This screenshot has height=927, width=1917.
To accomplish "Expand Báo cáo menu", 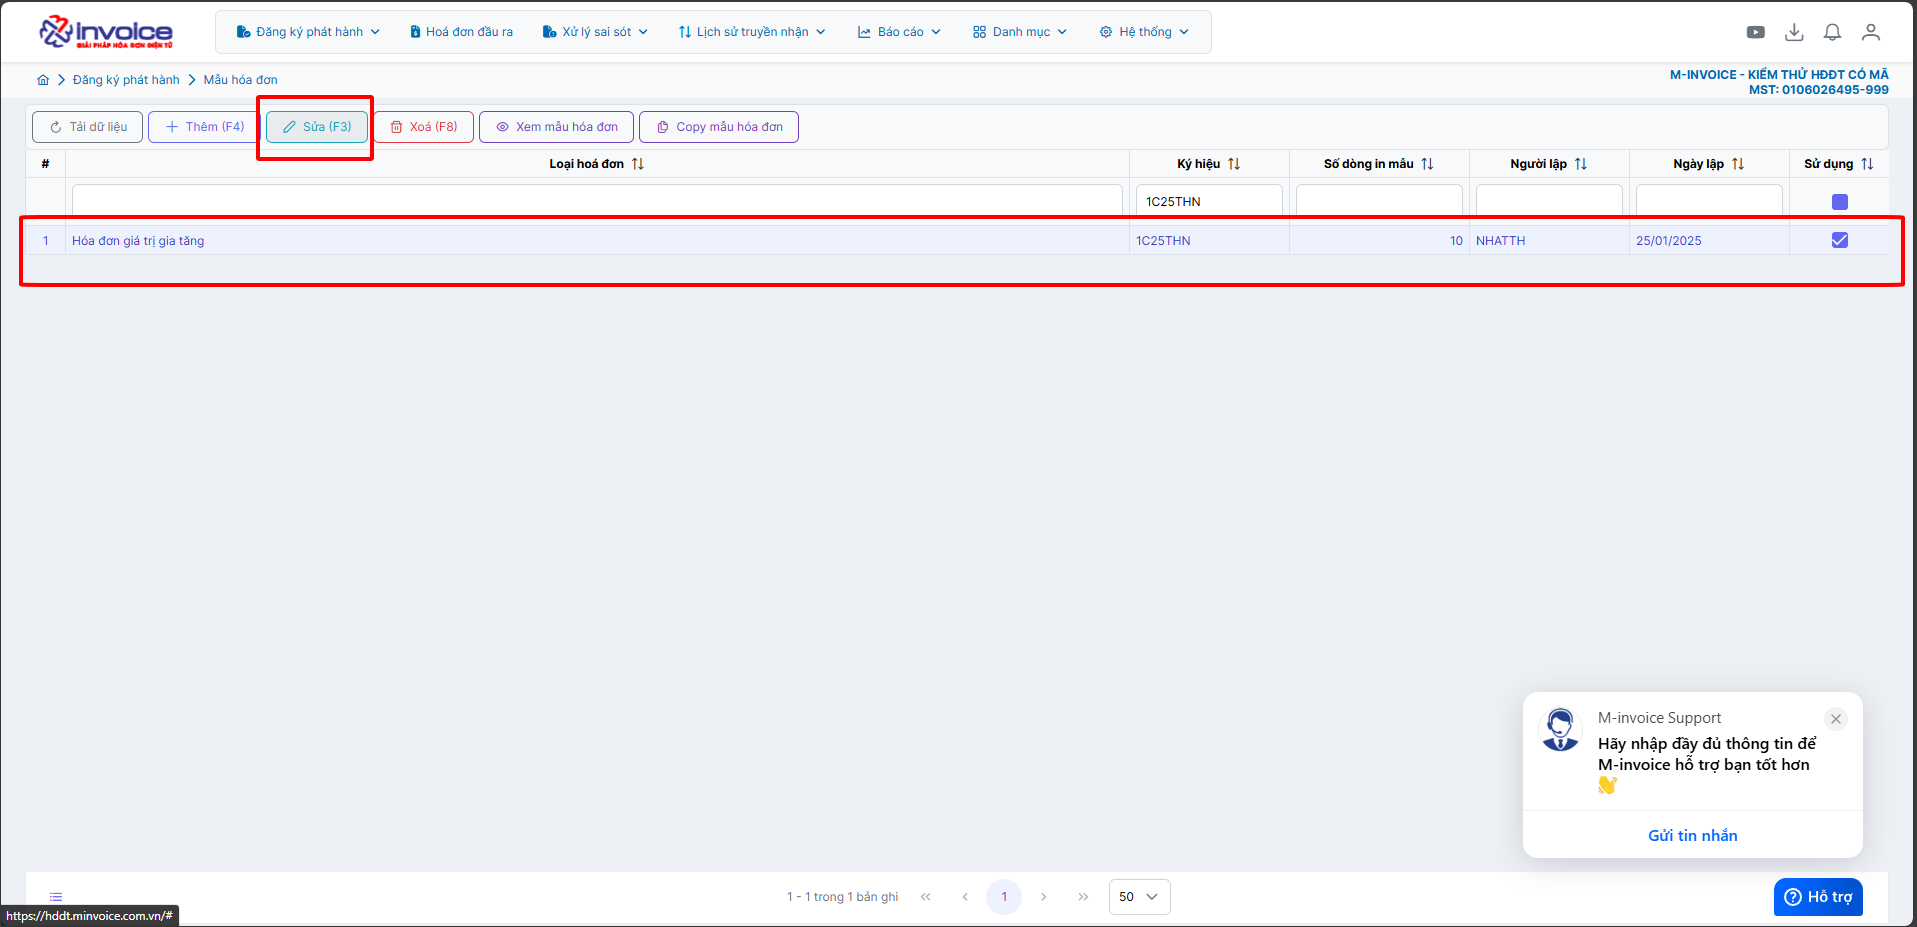I will [x=899, y=32].
